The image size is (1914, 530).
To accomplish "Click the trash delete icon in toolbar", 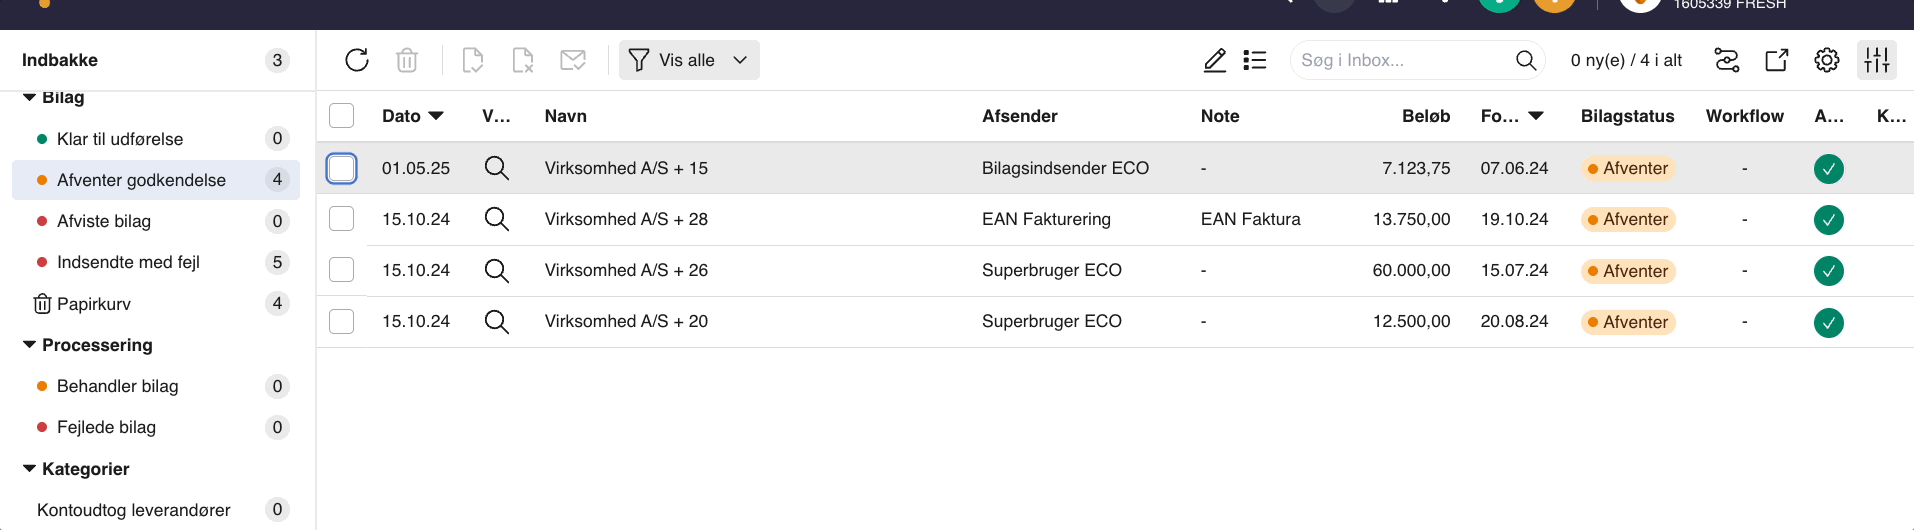I will pos(407,60).
